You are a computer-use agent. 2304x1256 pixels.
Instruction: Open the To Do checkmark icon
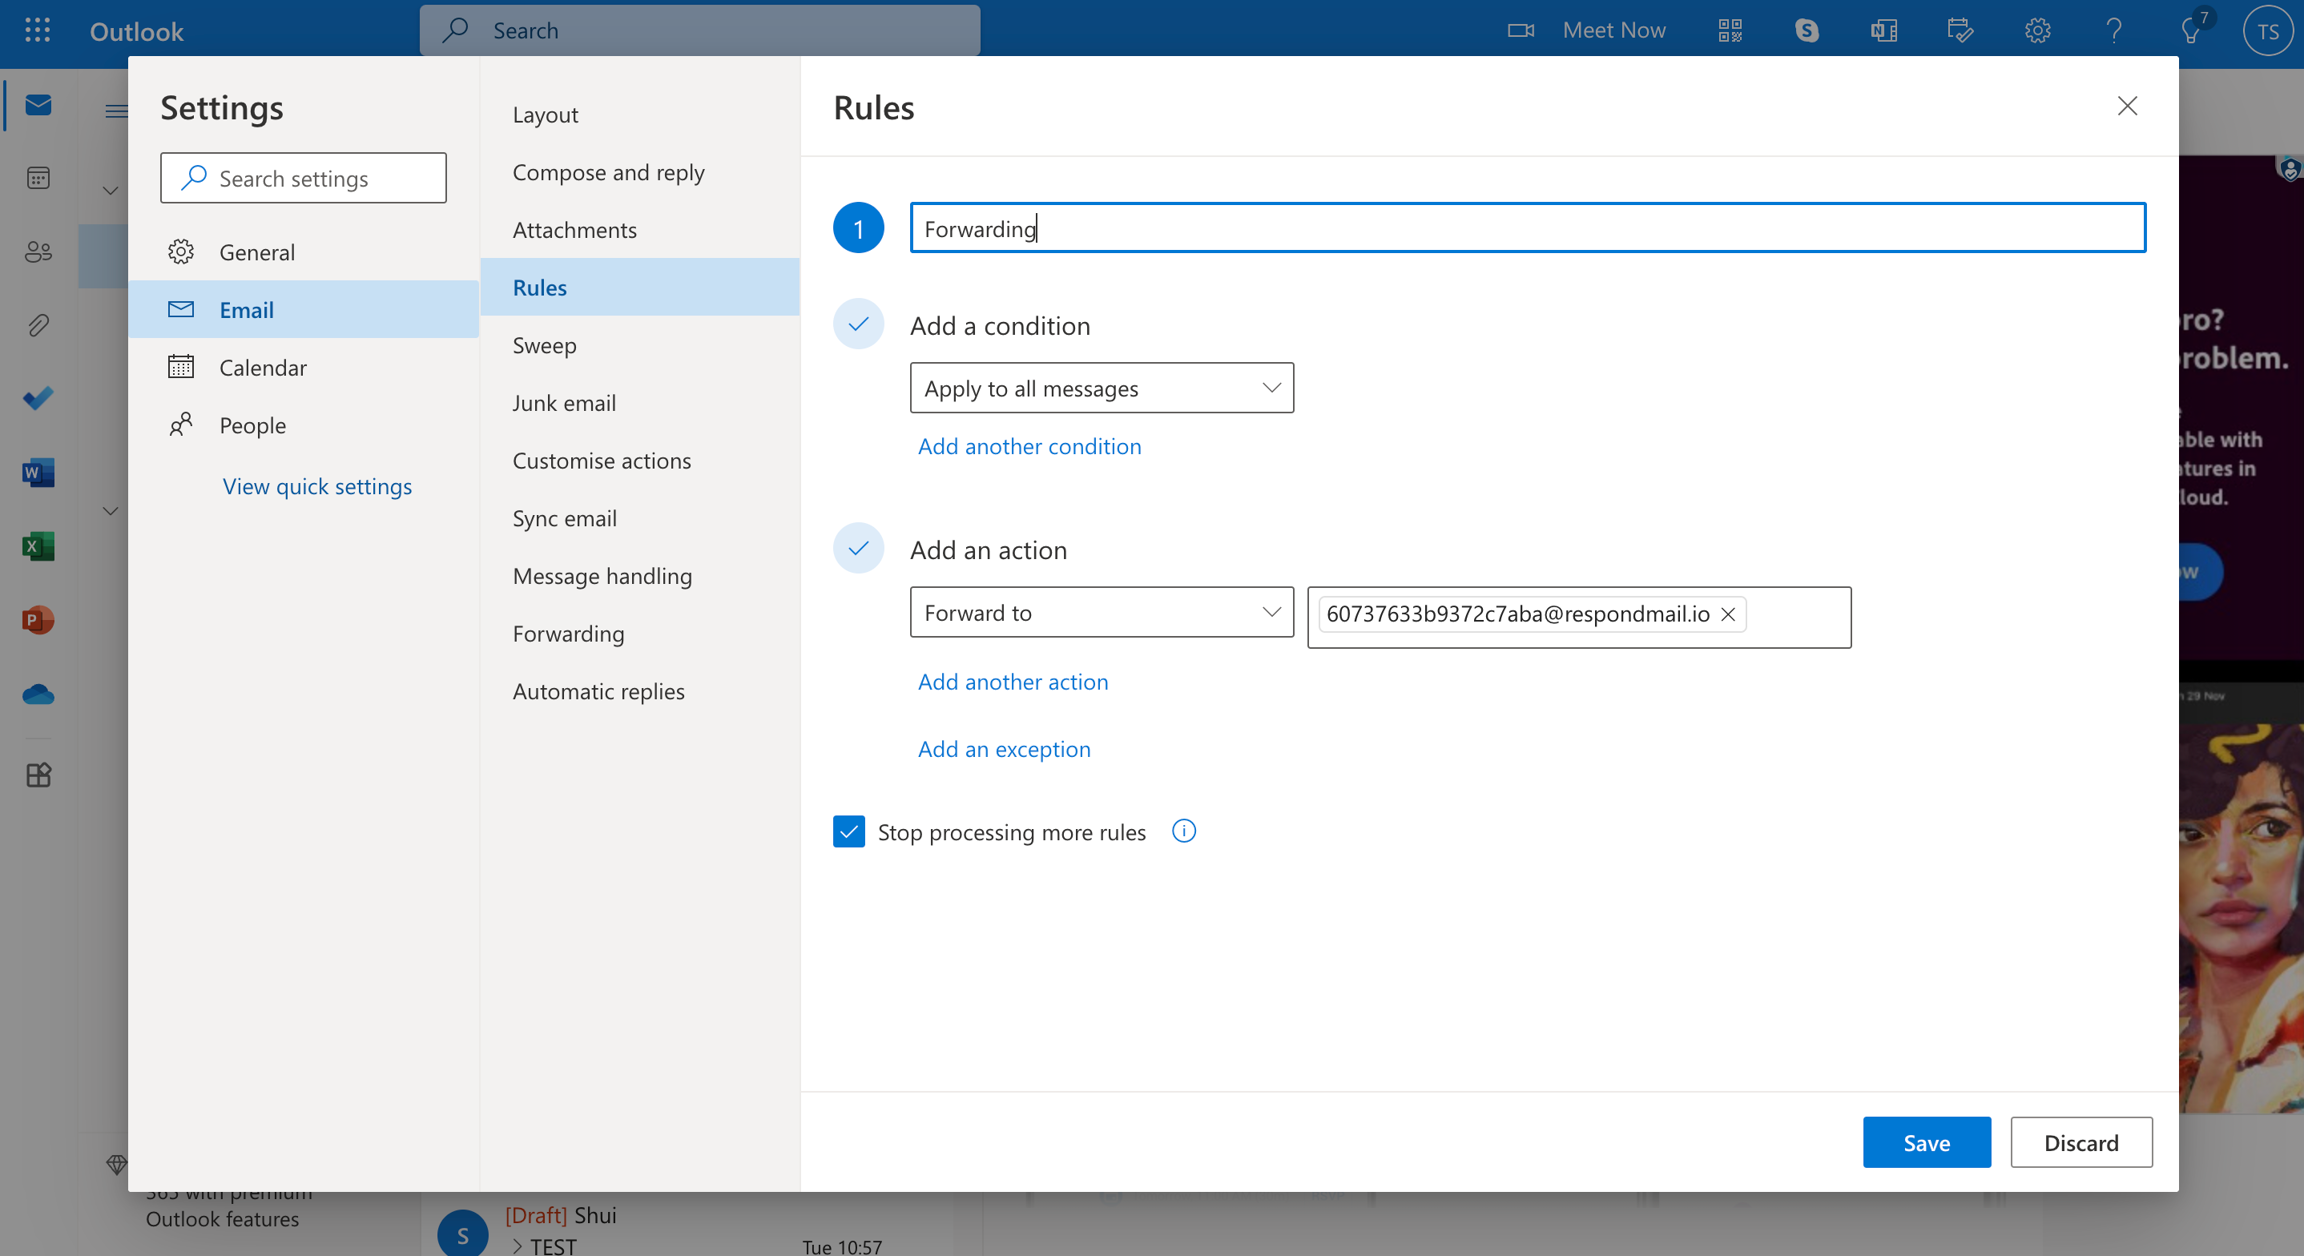click(38, 398)
